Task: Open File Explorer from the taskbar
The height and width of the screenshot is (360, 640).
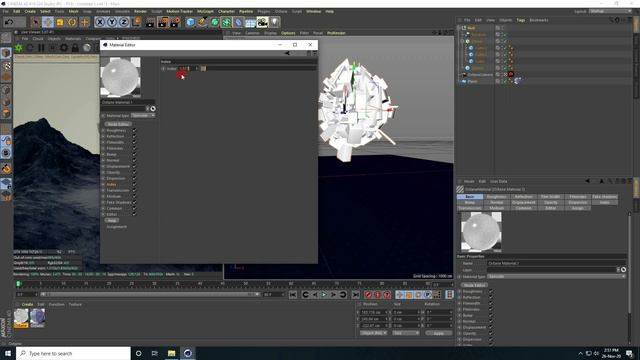Action: pyautogui.click(x=171, y=353)
